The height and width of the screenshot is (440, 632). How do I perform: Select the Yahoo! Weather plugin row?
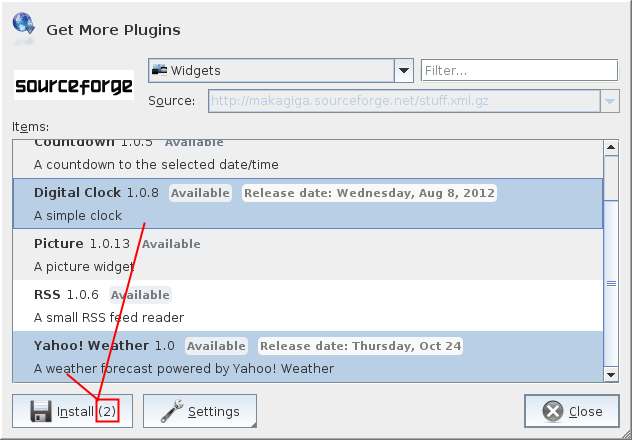pyautogui.click(x=308, y=357)
